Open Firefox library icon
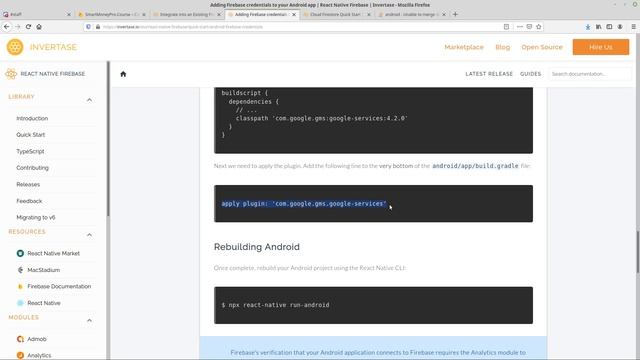This screenshot has height=360, width=640. pos(598,27)
